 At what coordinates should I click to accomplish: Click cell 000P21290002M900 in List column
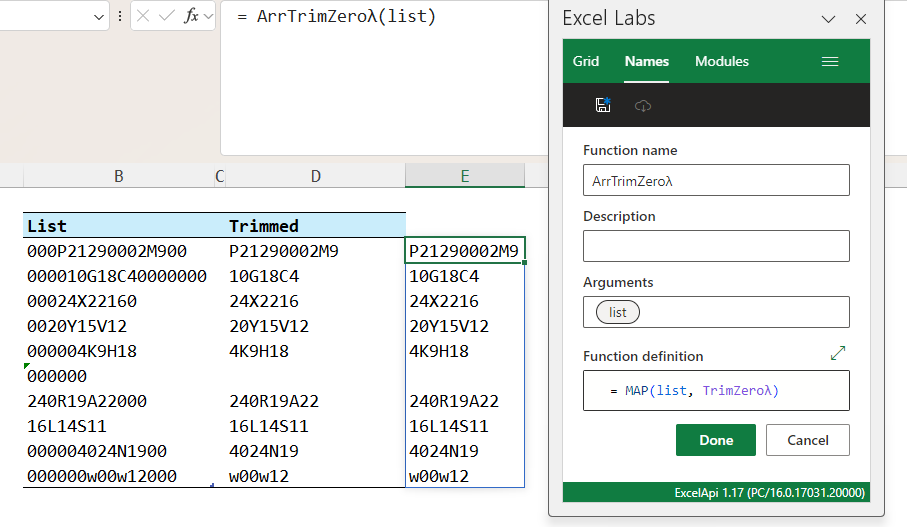107,251
